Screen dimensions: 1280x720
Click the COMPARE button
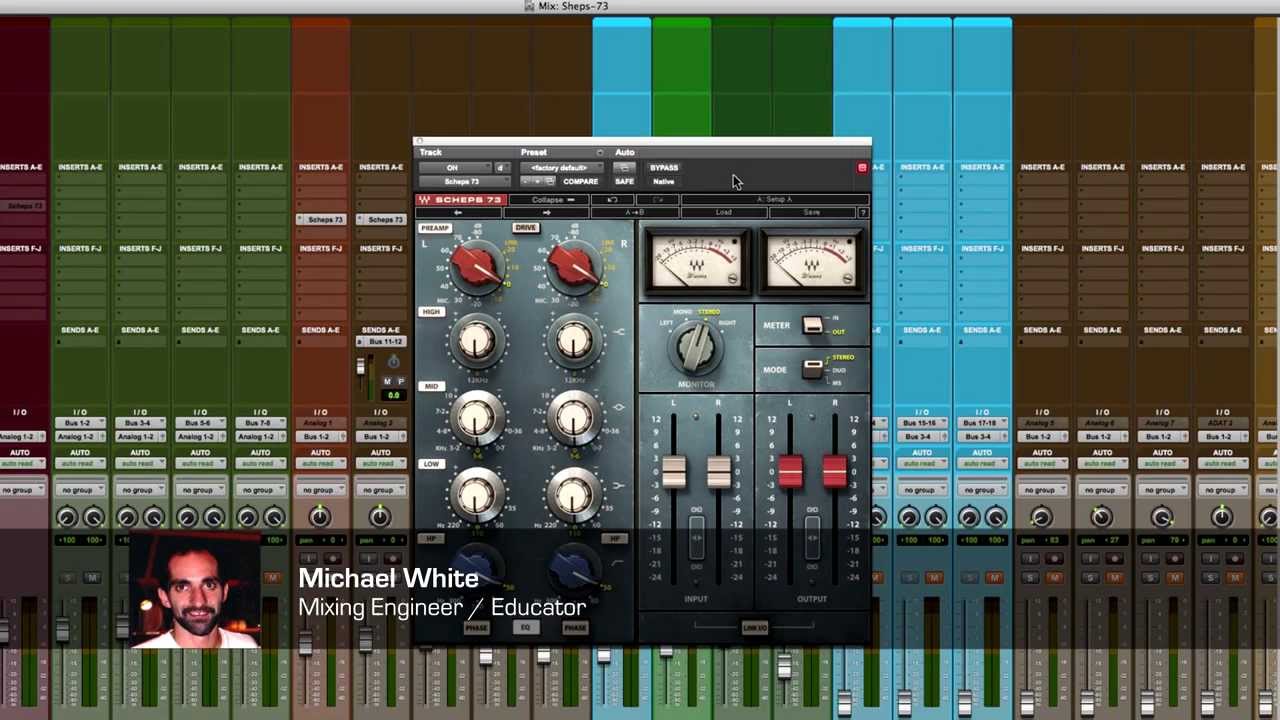pos(580,182)
